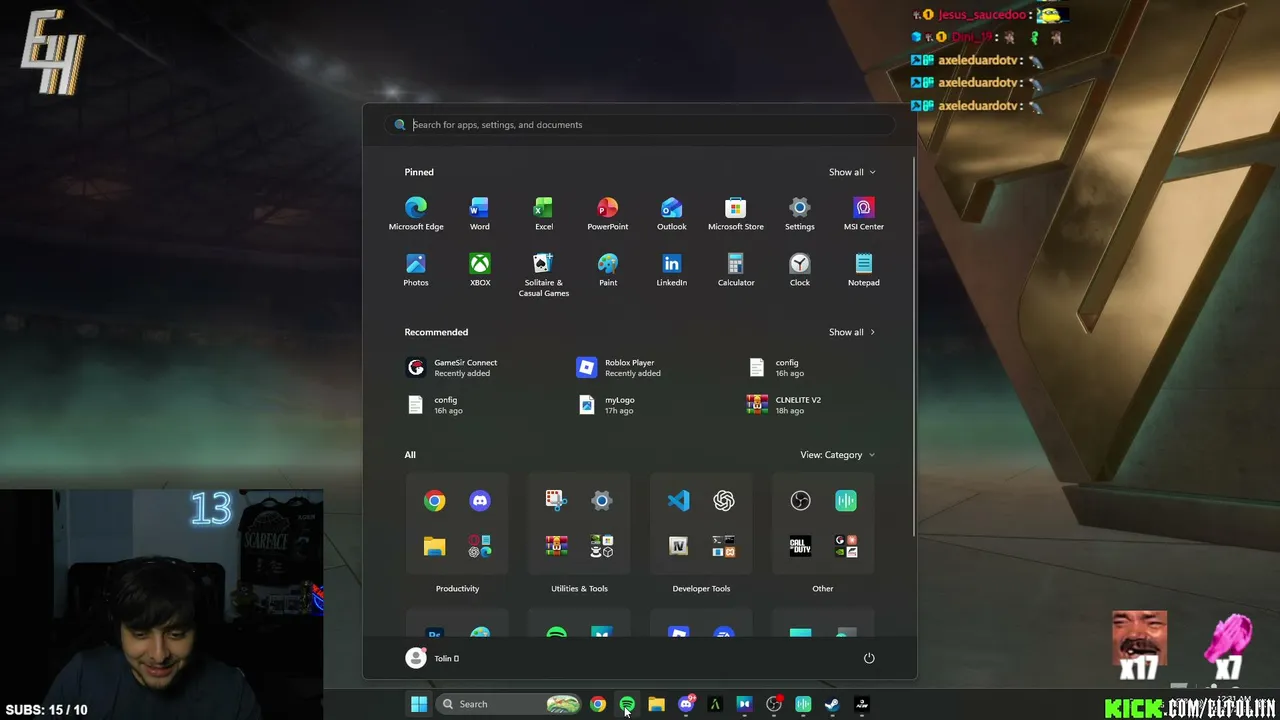Open the pinned LinkedIn app

coord(672,270)
